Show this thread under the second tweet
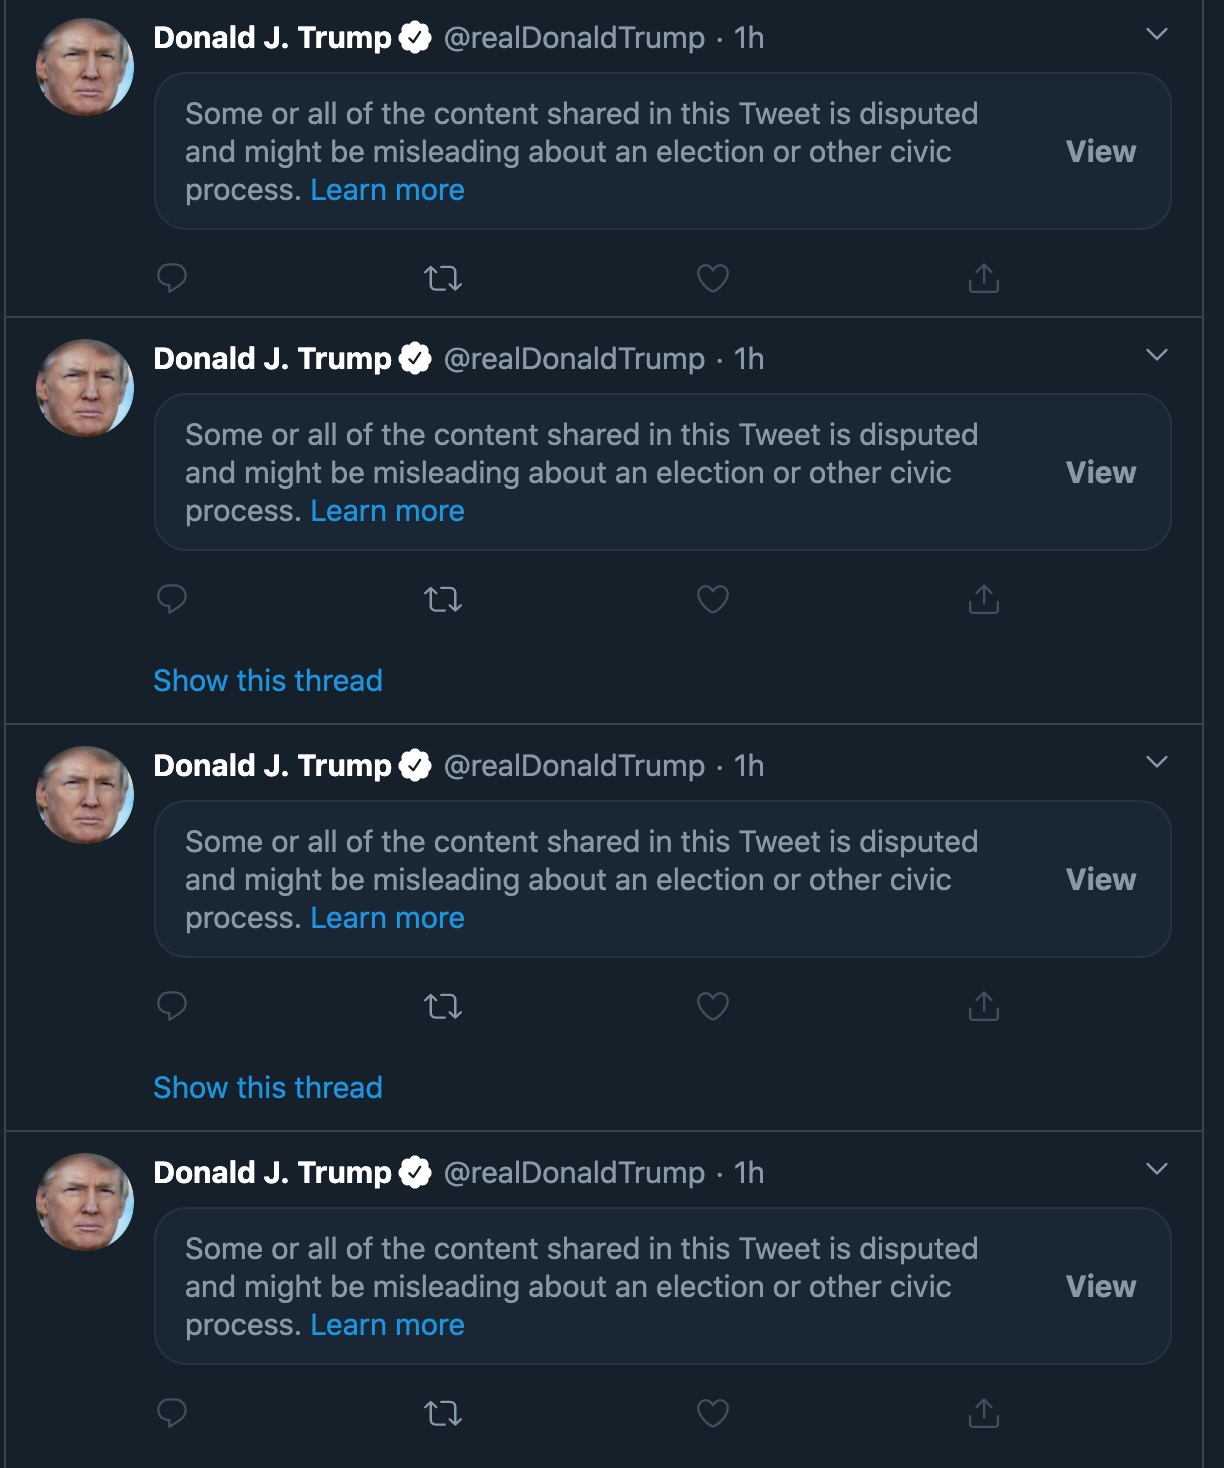 coord(268,681)
